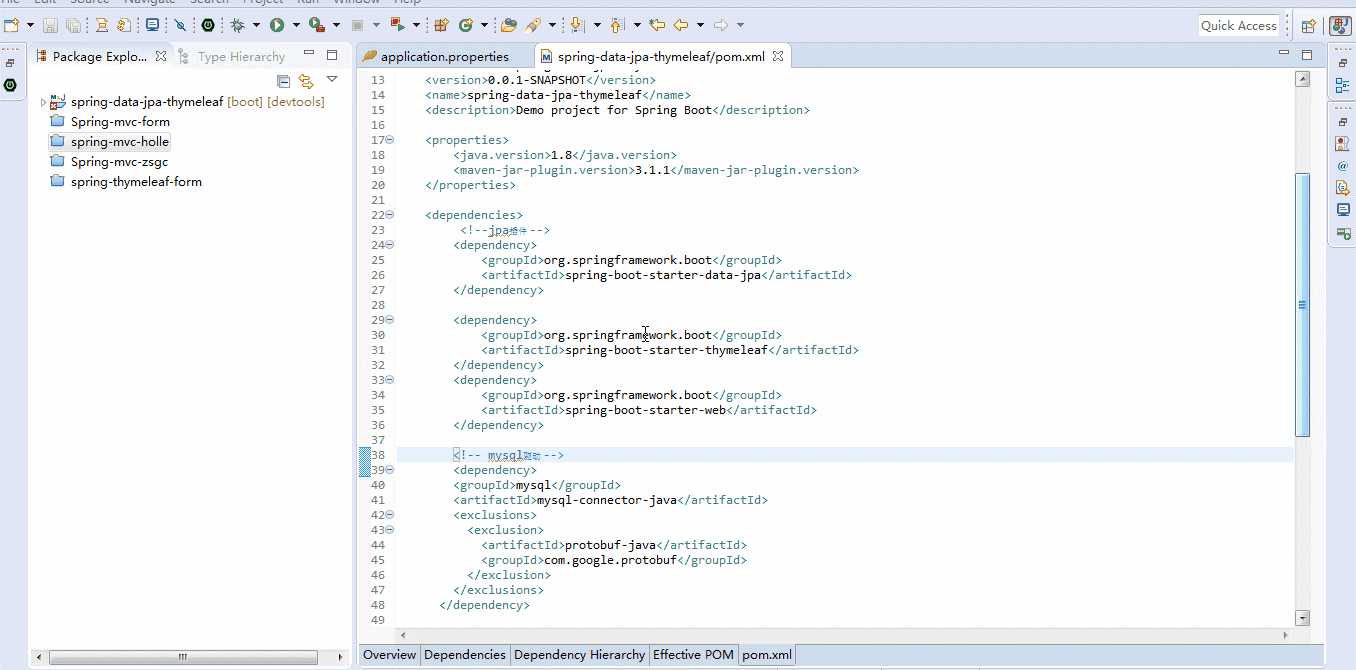Click the green Run button

[277, 25]
